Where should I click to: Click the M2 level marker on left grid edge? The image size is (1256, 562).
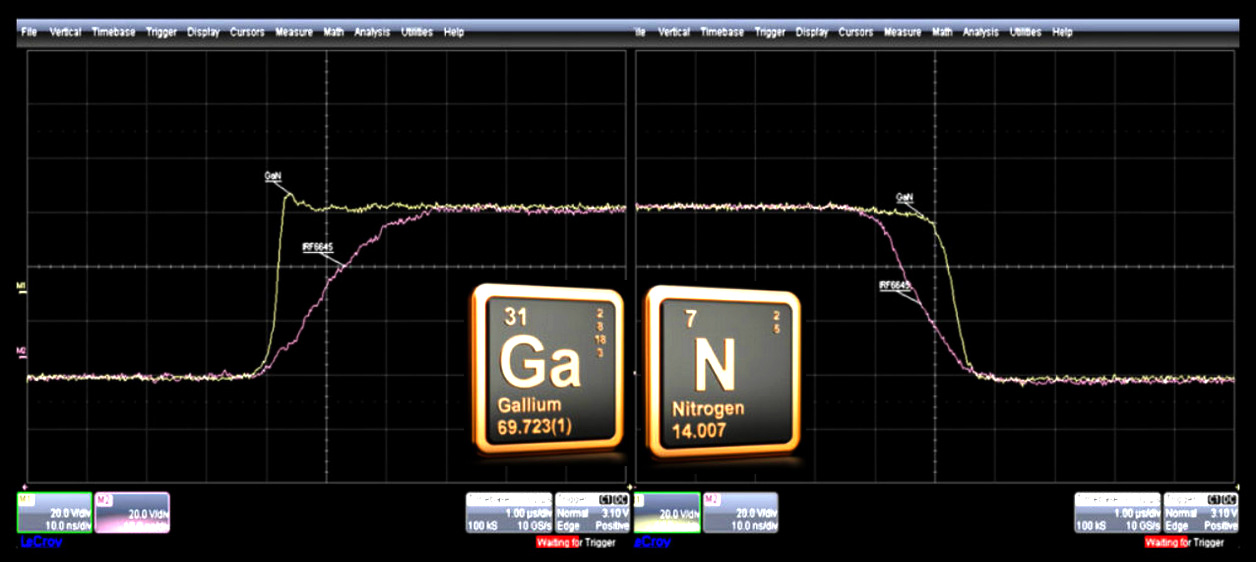pyautogui.click(x=21, y=350)
